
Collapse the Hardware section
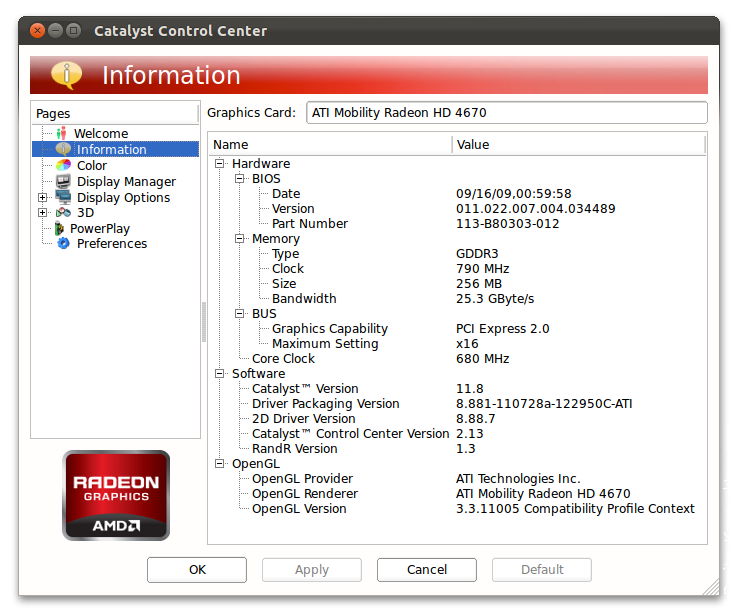pos(219,163)
